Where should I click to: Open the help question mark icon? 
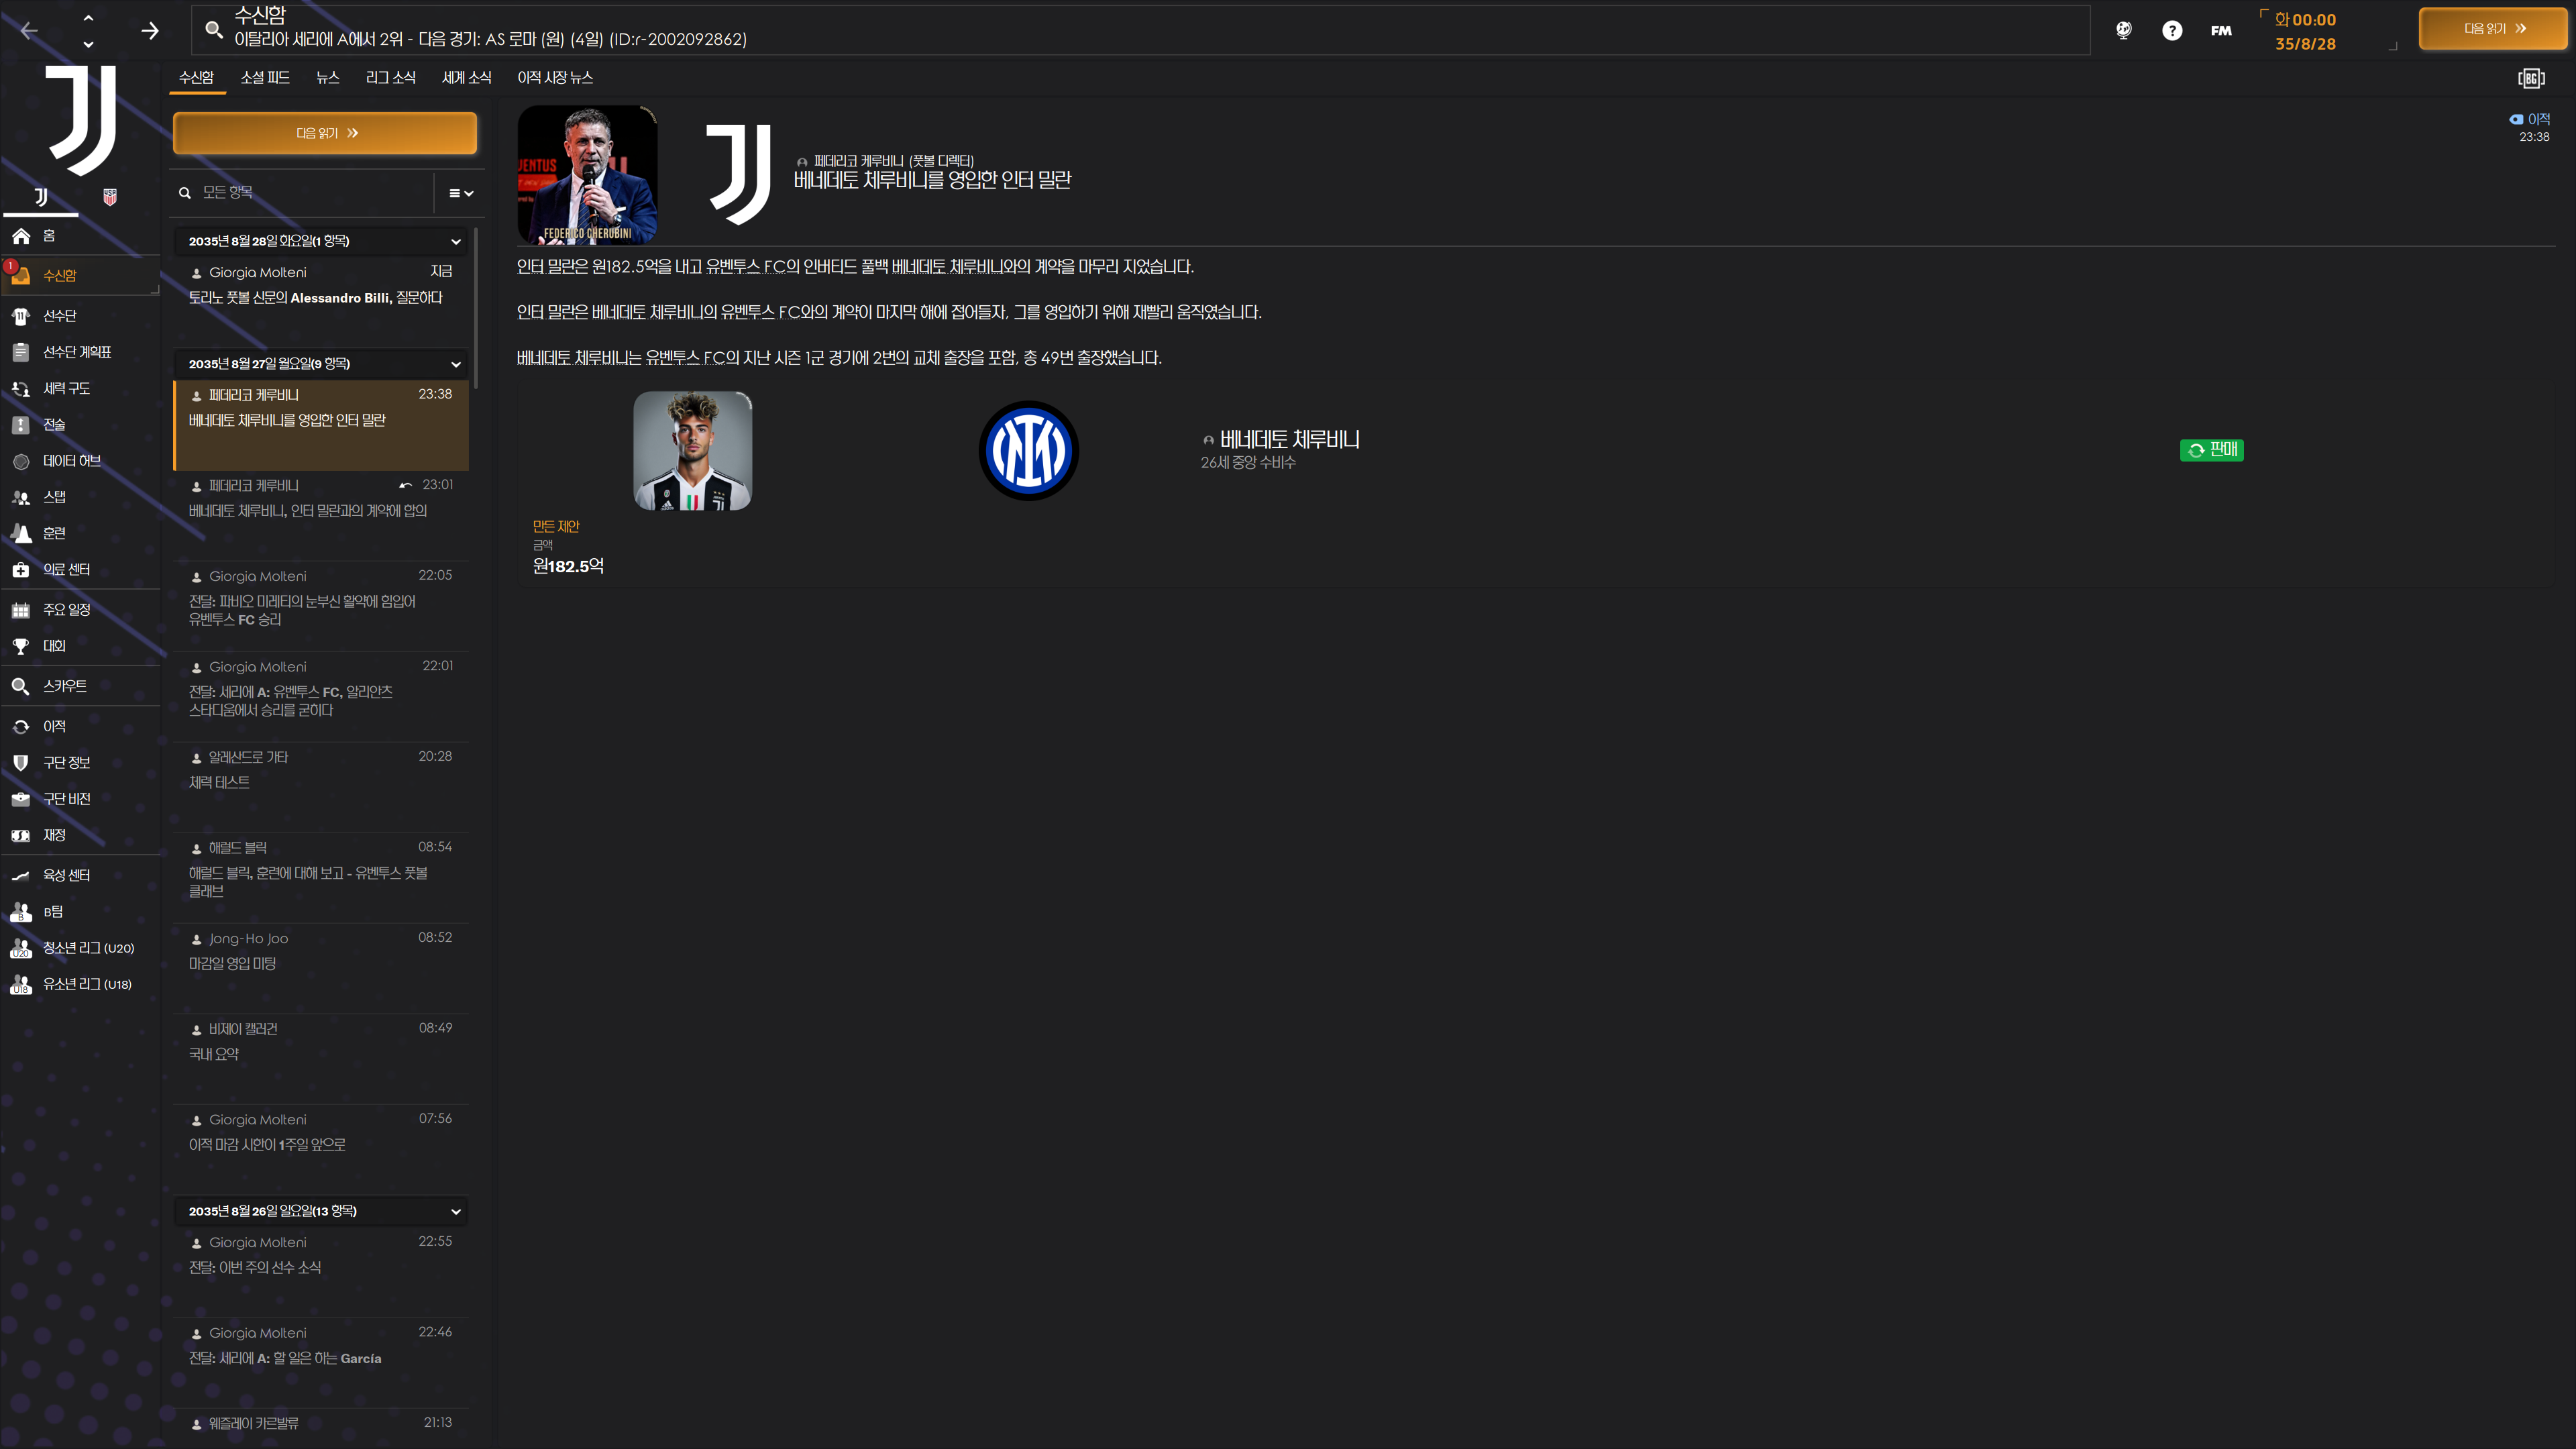[2172, 31]
